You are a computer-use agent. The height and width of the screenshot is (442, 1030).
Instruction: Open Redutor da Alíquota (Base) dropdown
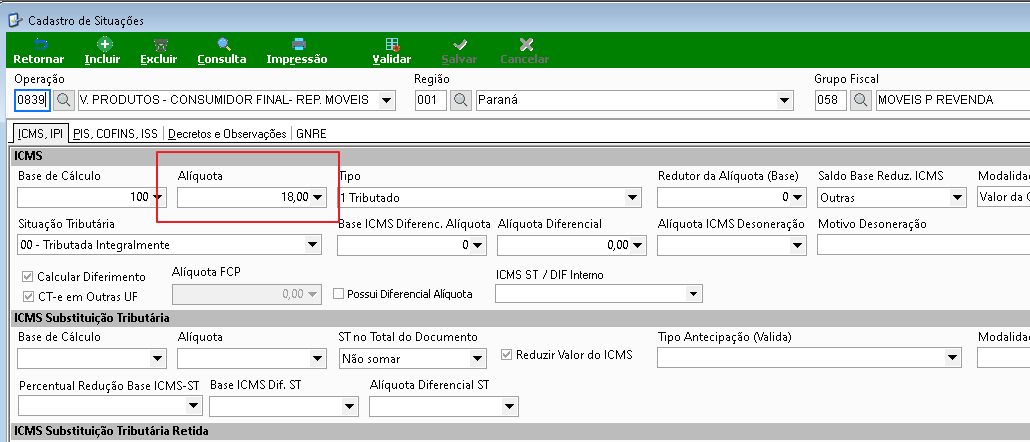(798, 197)
